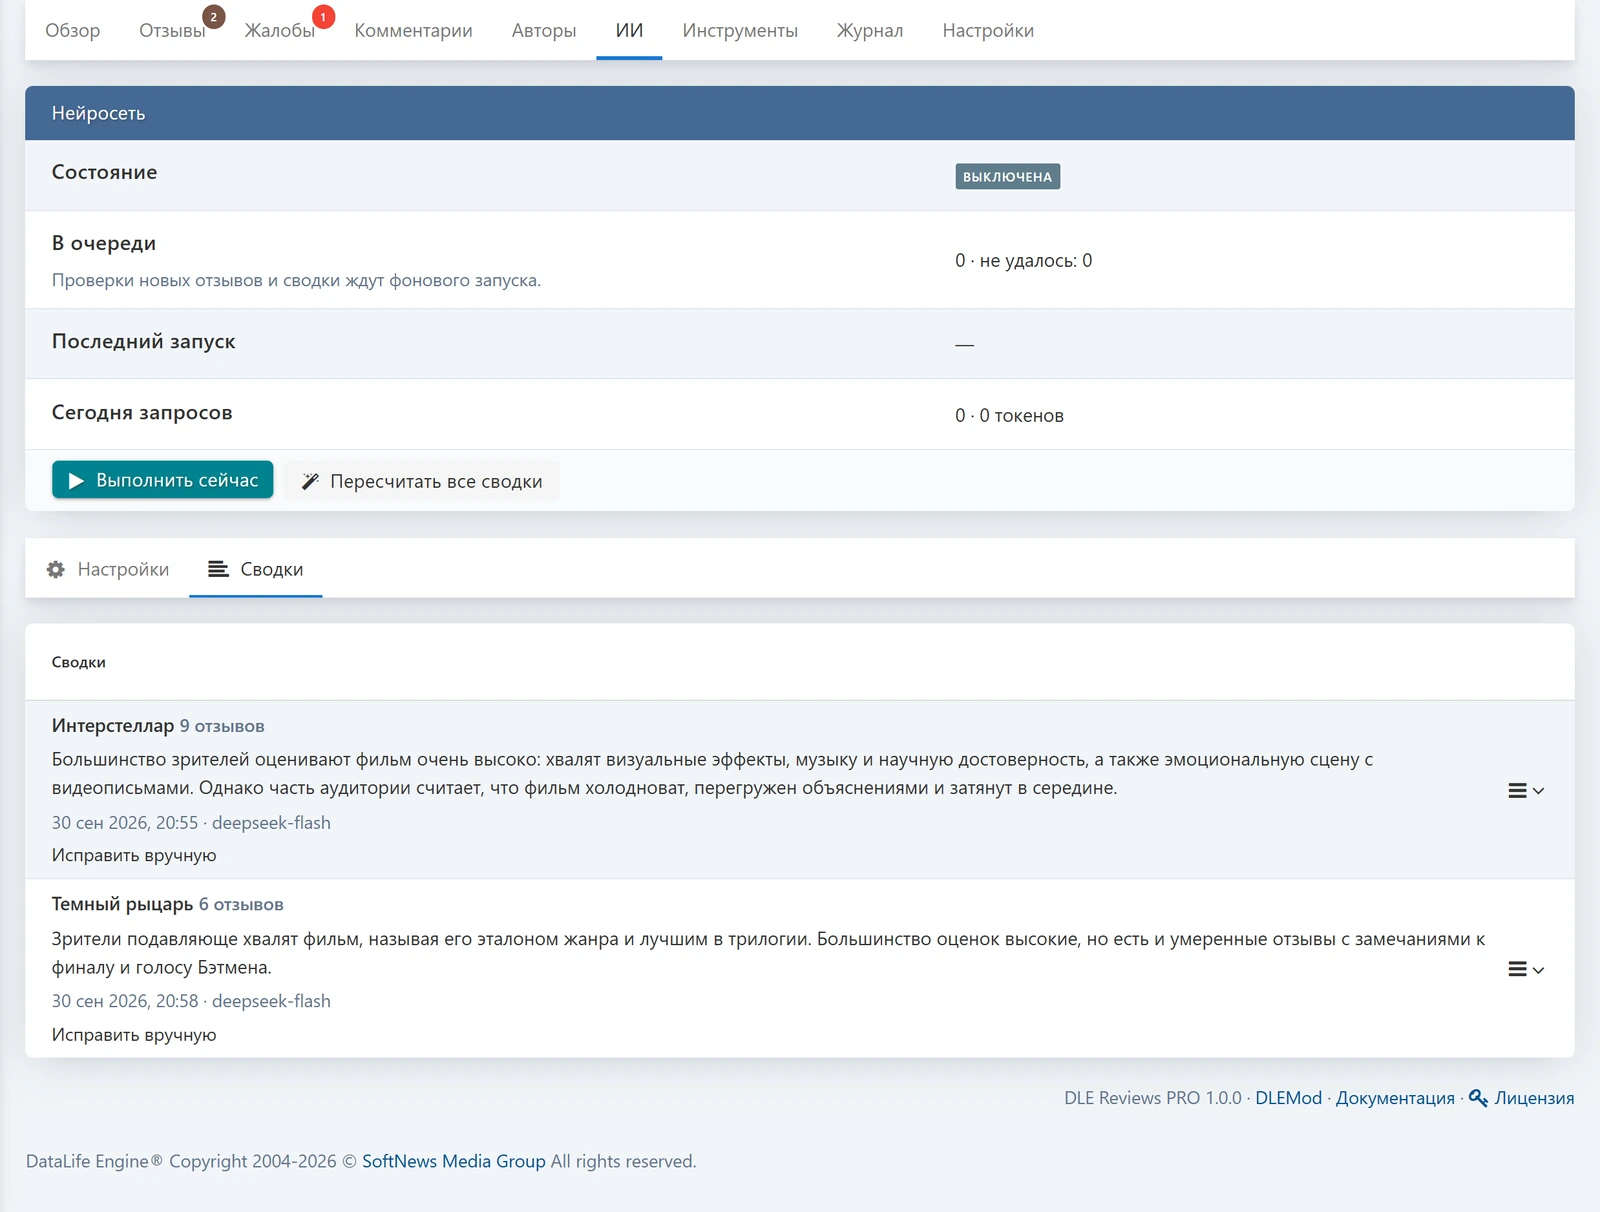This screenshot has height=1212, width=1600.
Task: Open the top Настройки tab
Action: 988,30
